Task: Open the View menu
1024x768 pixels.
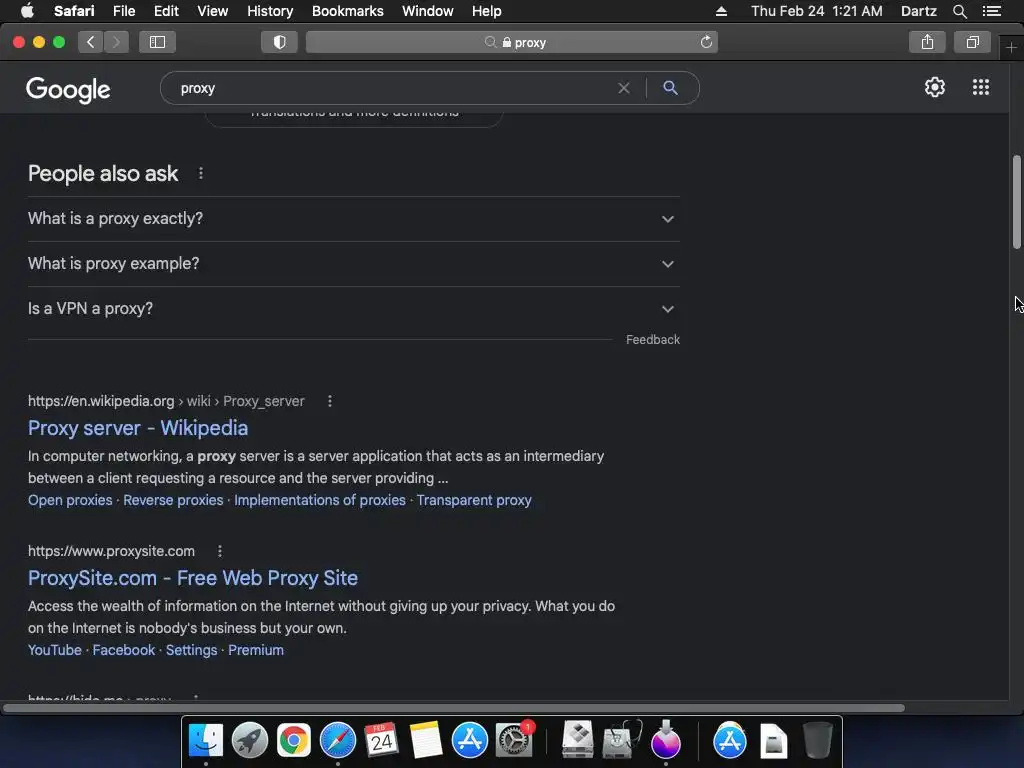Action: point(213,11)
